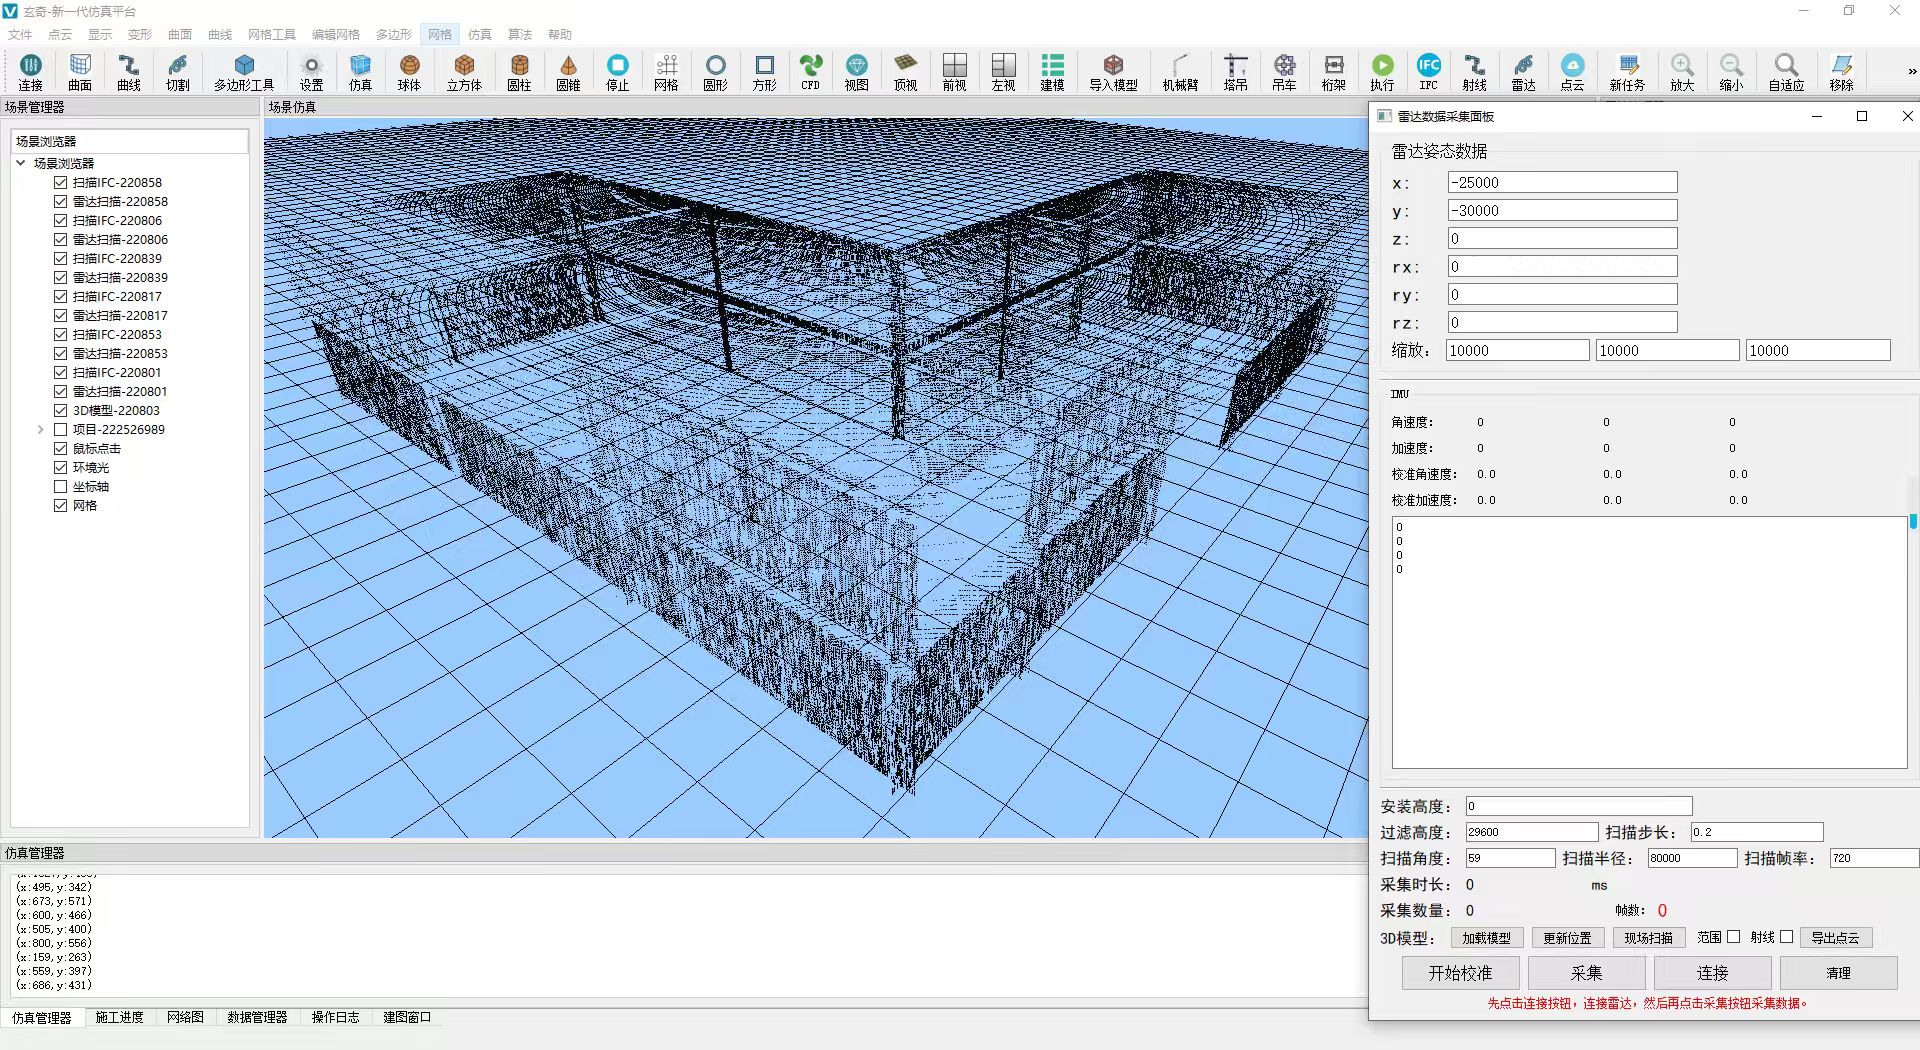This screenshot has height=1050, width=1920.
Task: Open the CFD toolbar tool
Action: point(810,72)
